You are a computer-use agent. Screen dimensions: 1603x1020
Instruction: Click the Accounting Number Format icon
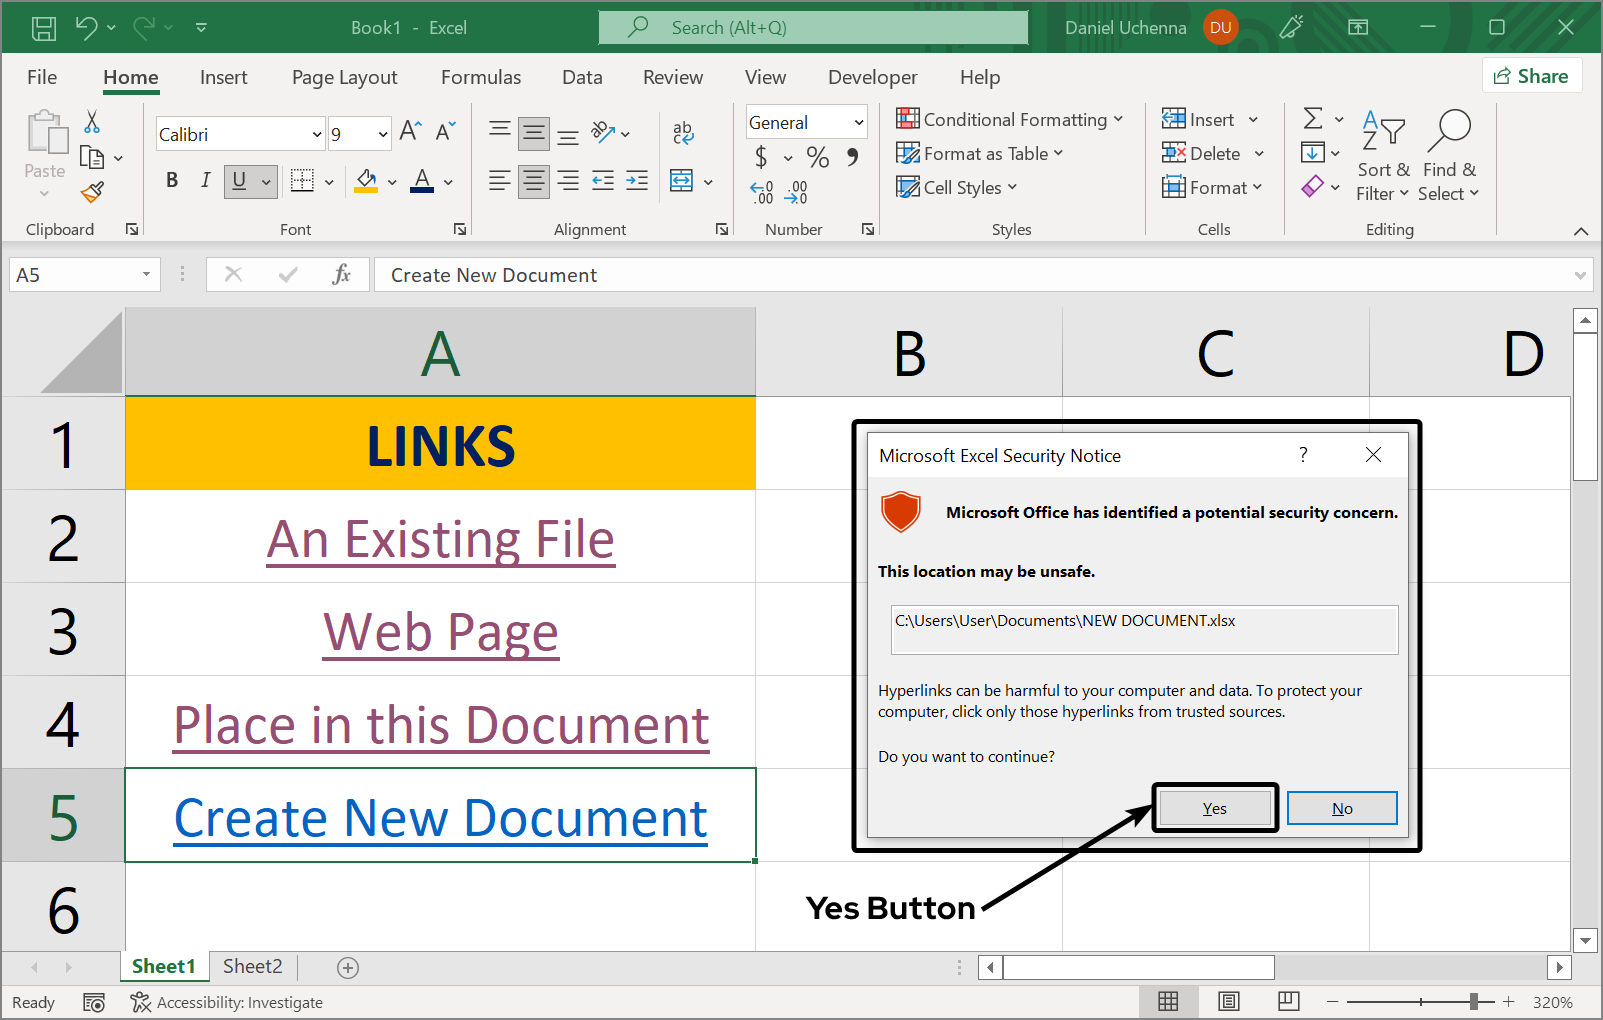[x=762, y=158]
